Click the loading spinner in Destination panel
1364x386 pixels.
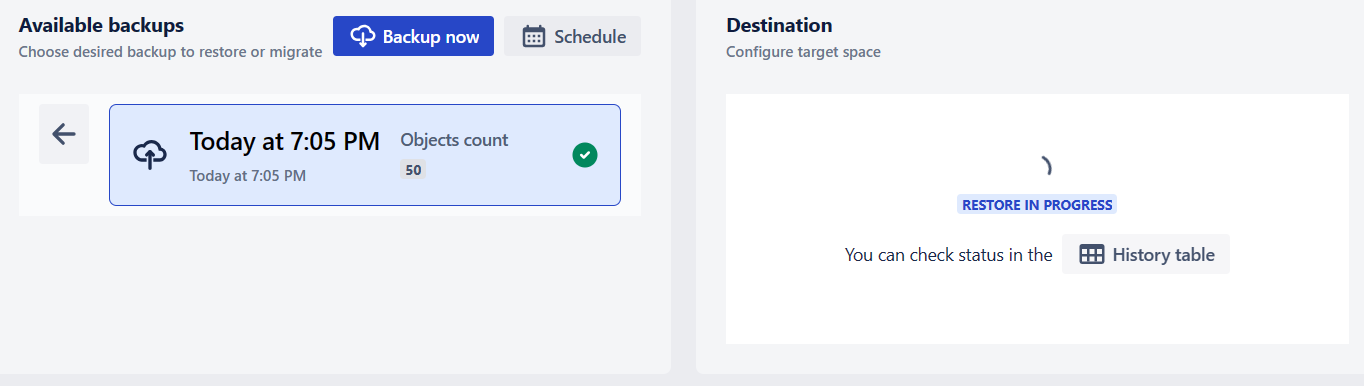[1043, 166]
